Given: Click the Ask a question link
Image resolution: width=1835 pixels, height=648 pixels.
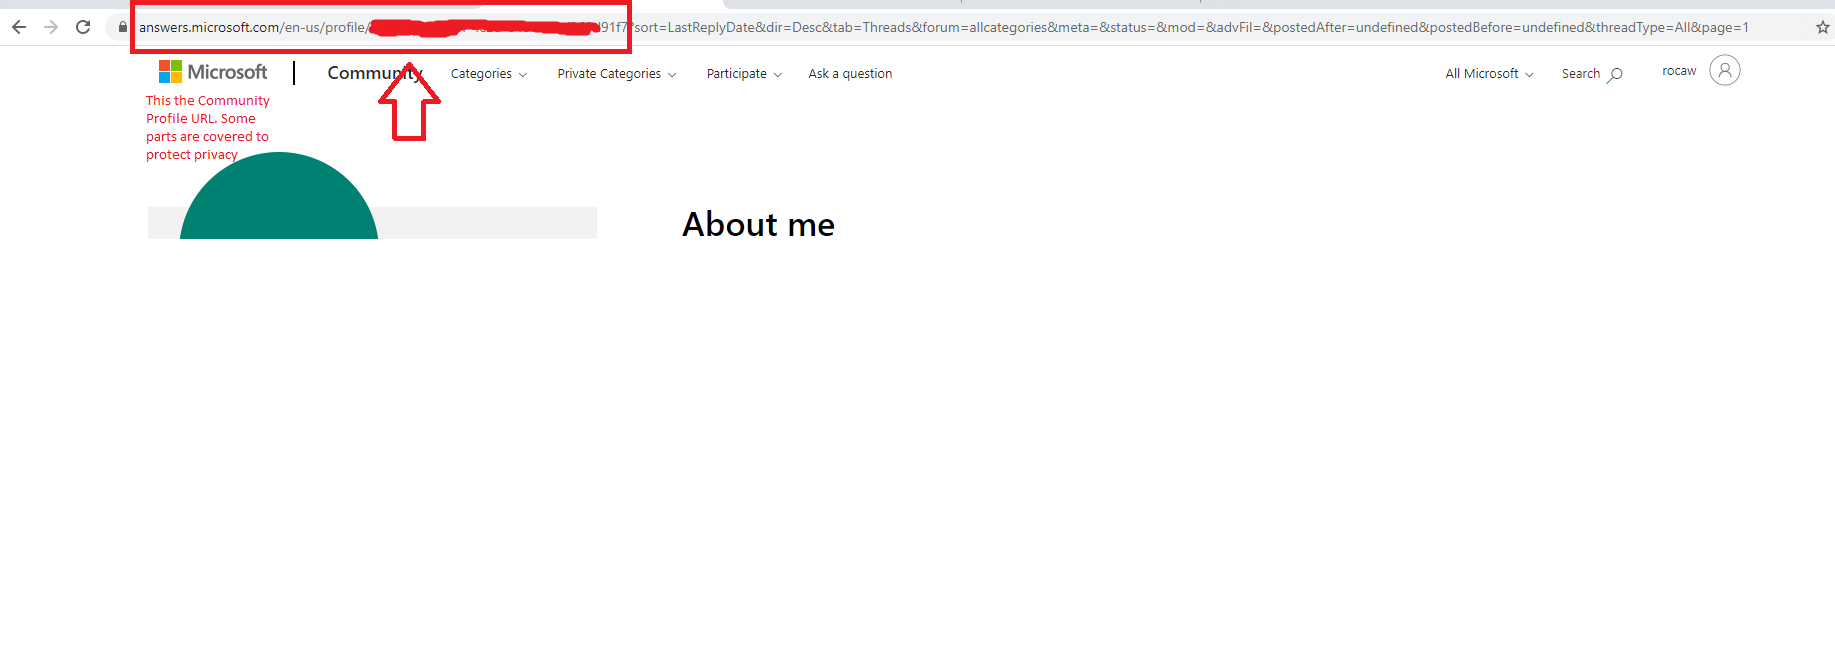Looking at the screenshot, I should click(x=850, y=74).
